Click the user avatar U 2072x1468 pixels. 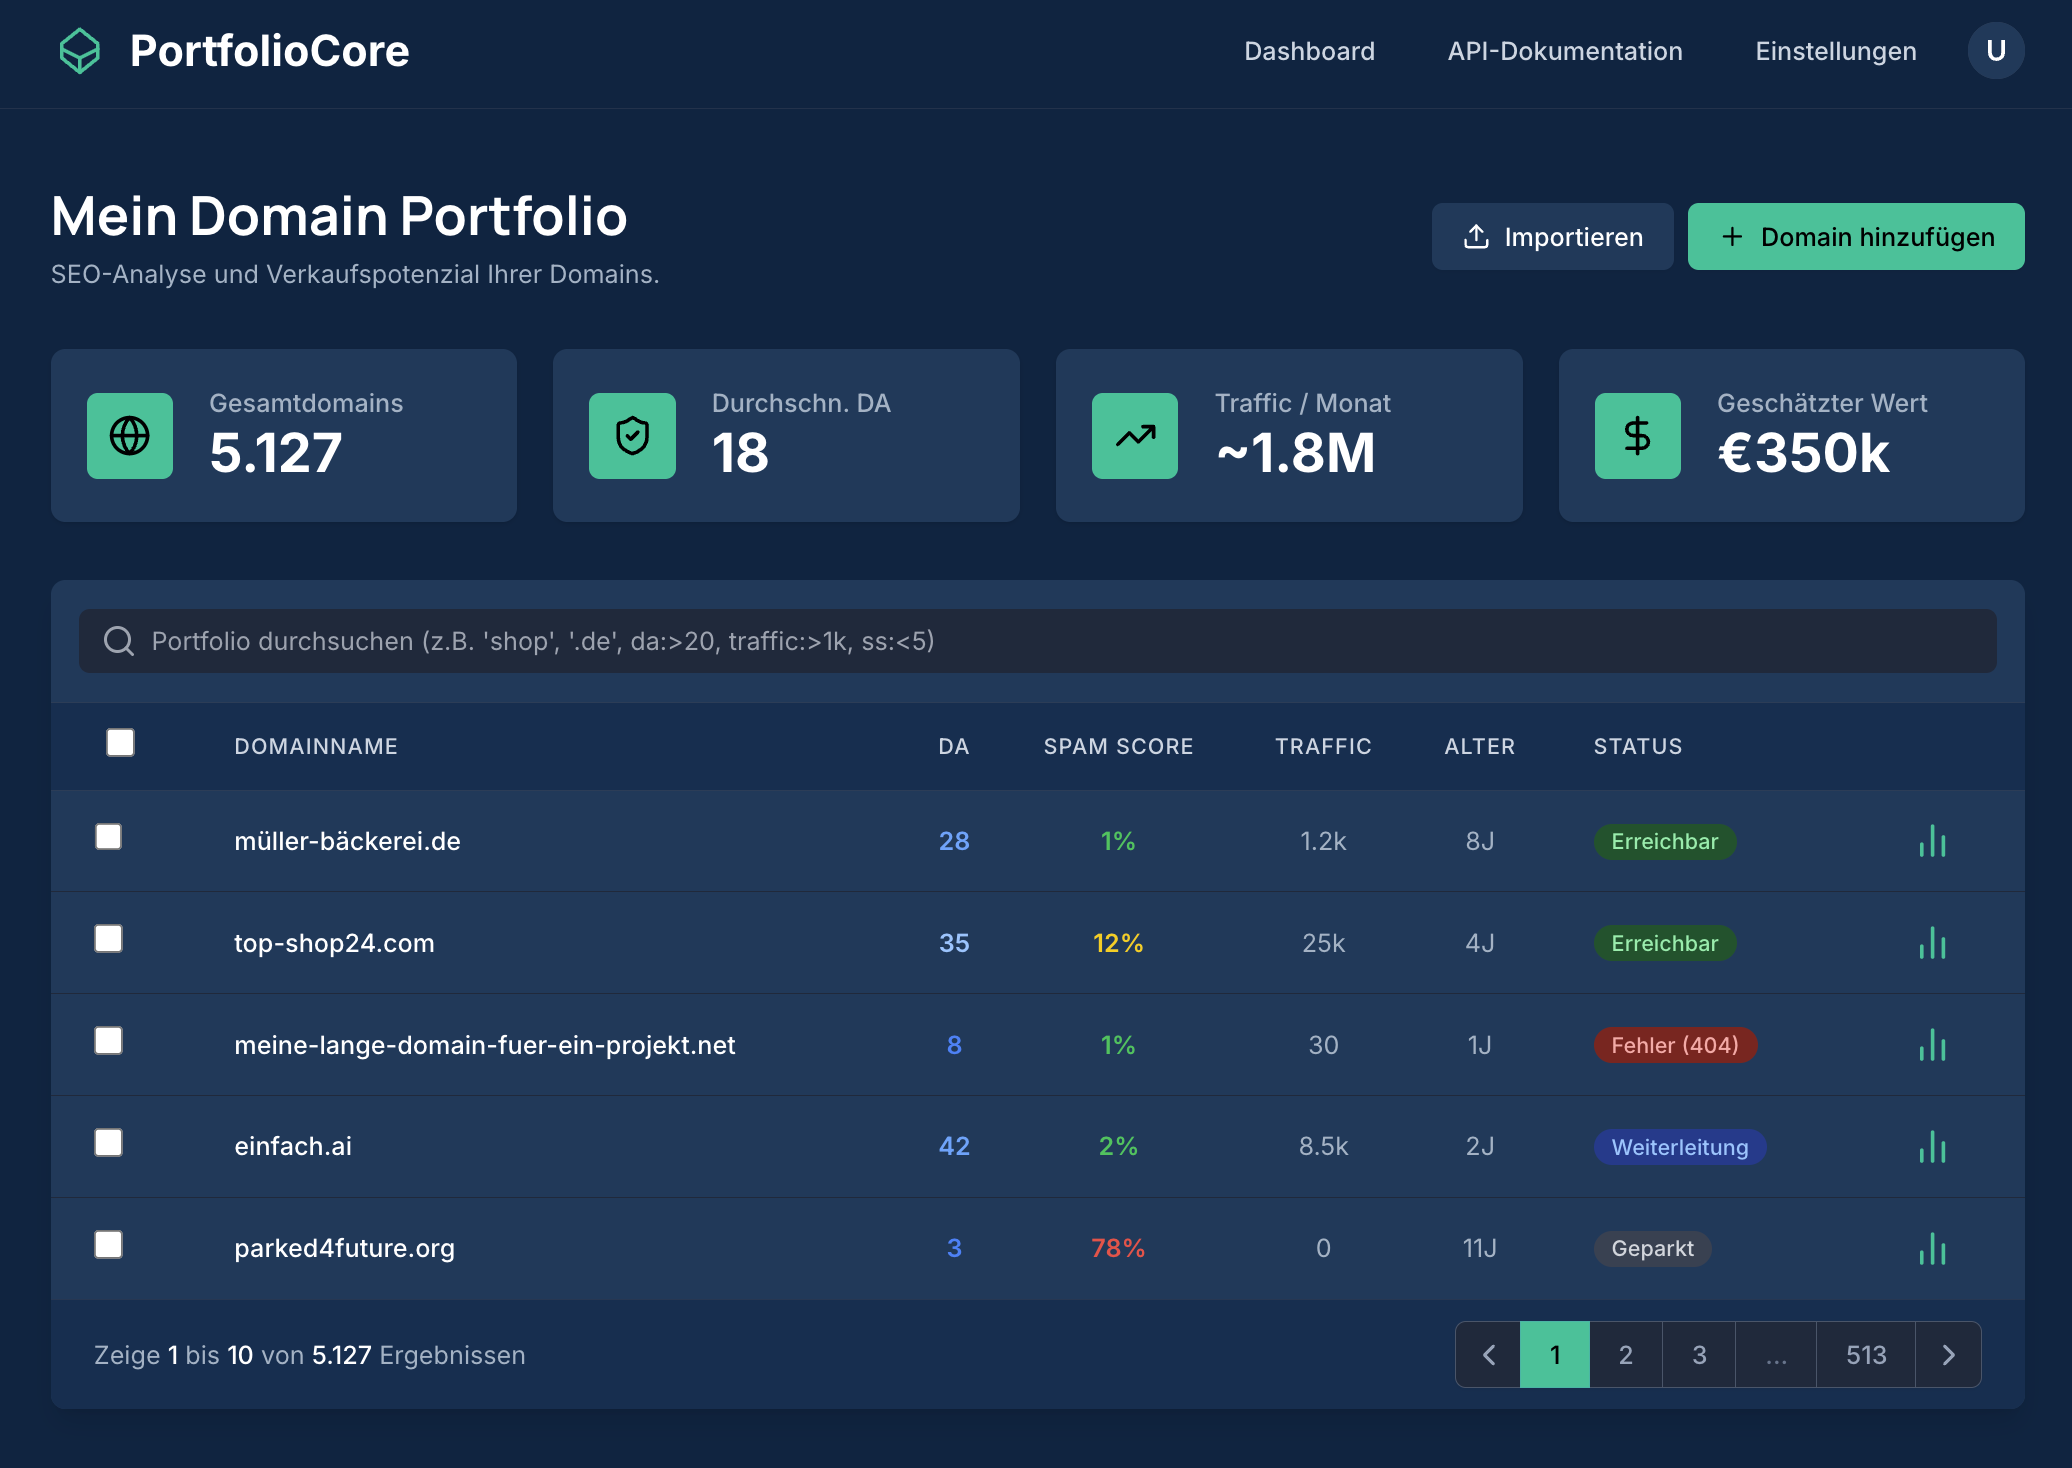click(x=1996, y=50)
